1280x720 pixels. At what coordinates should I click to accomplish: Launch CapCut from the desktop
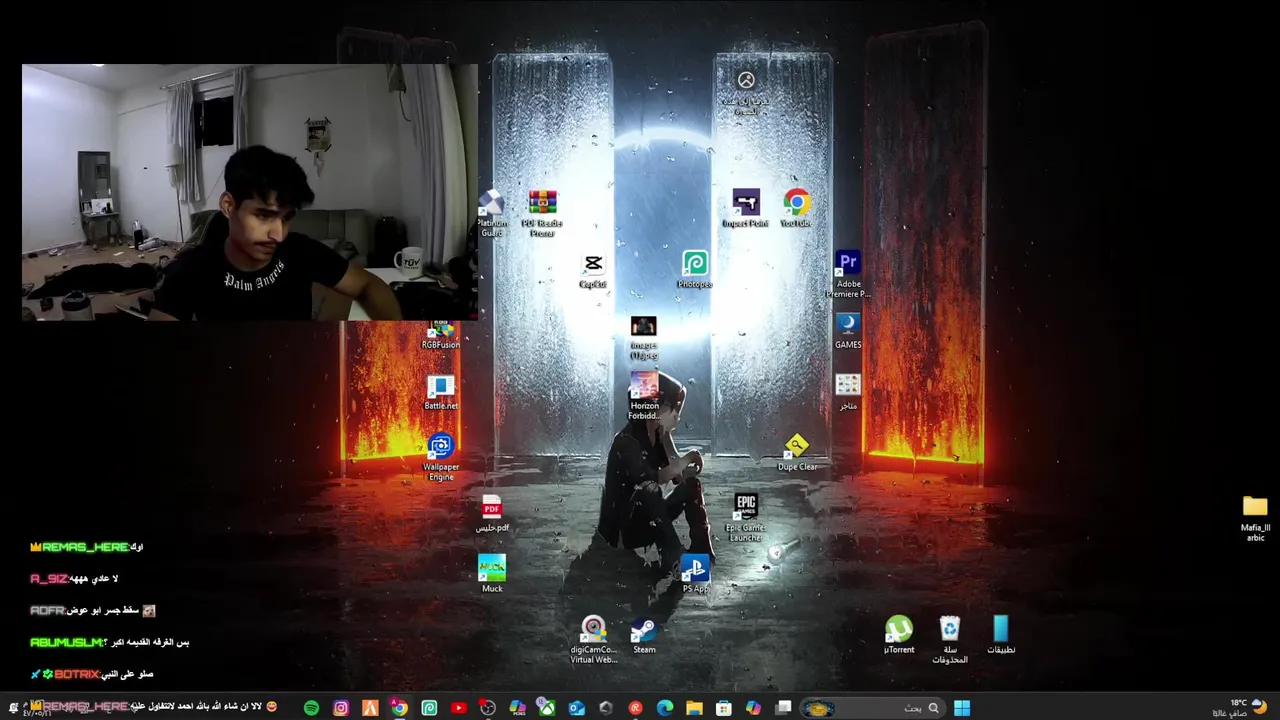pyautogui.click(x=593, y=271)
